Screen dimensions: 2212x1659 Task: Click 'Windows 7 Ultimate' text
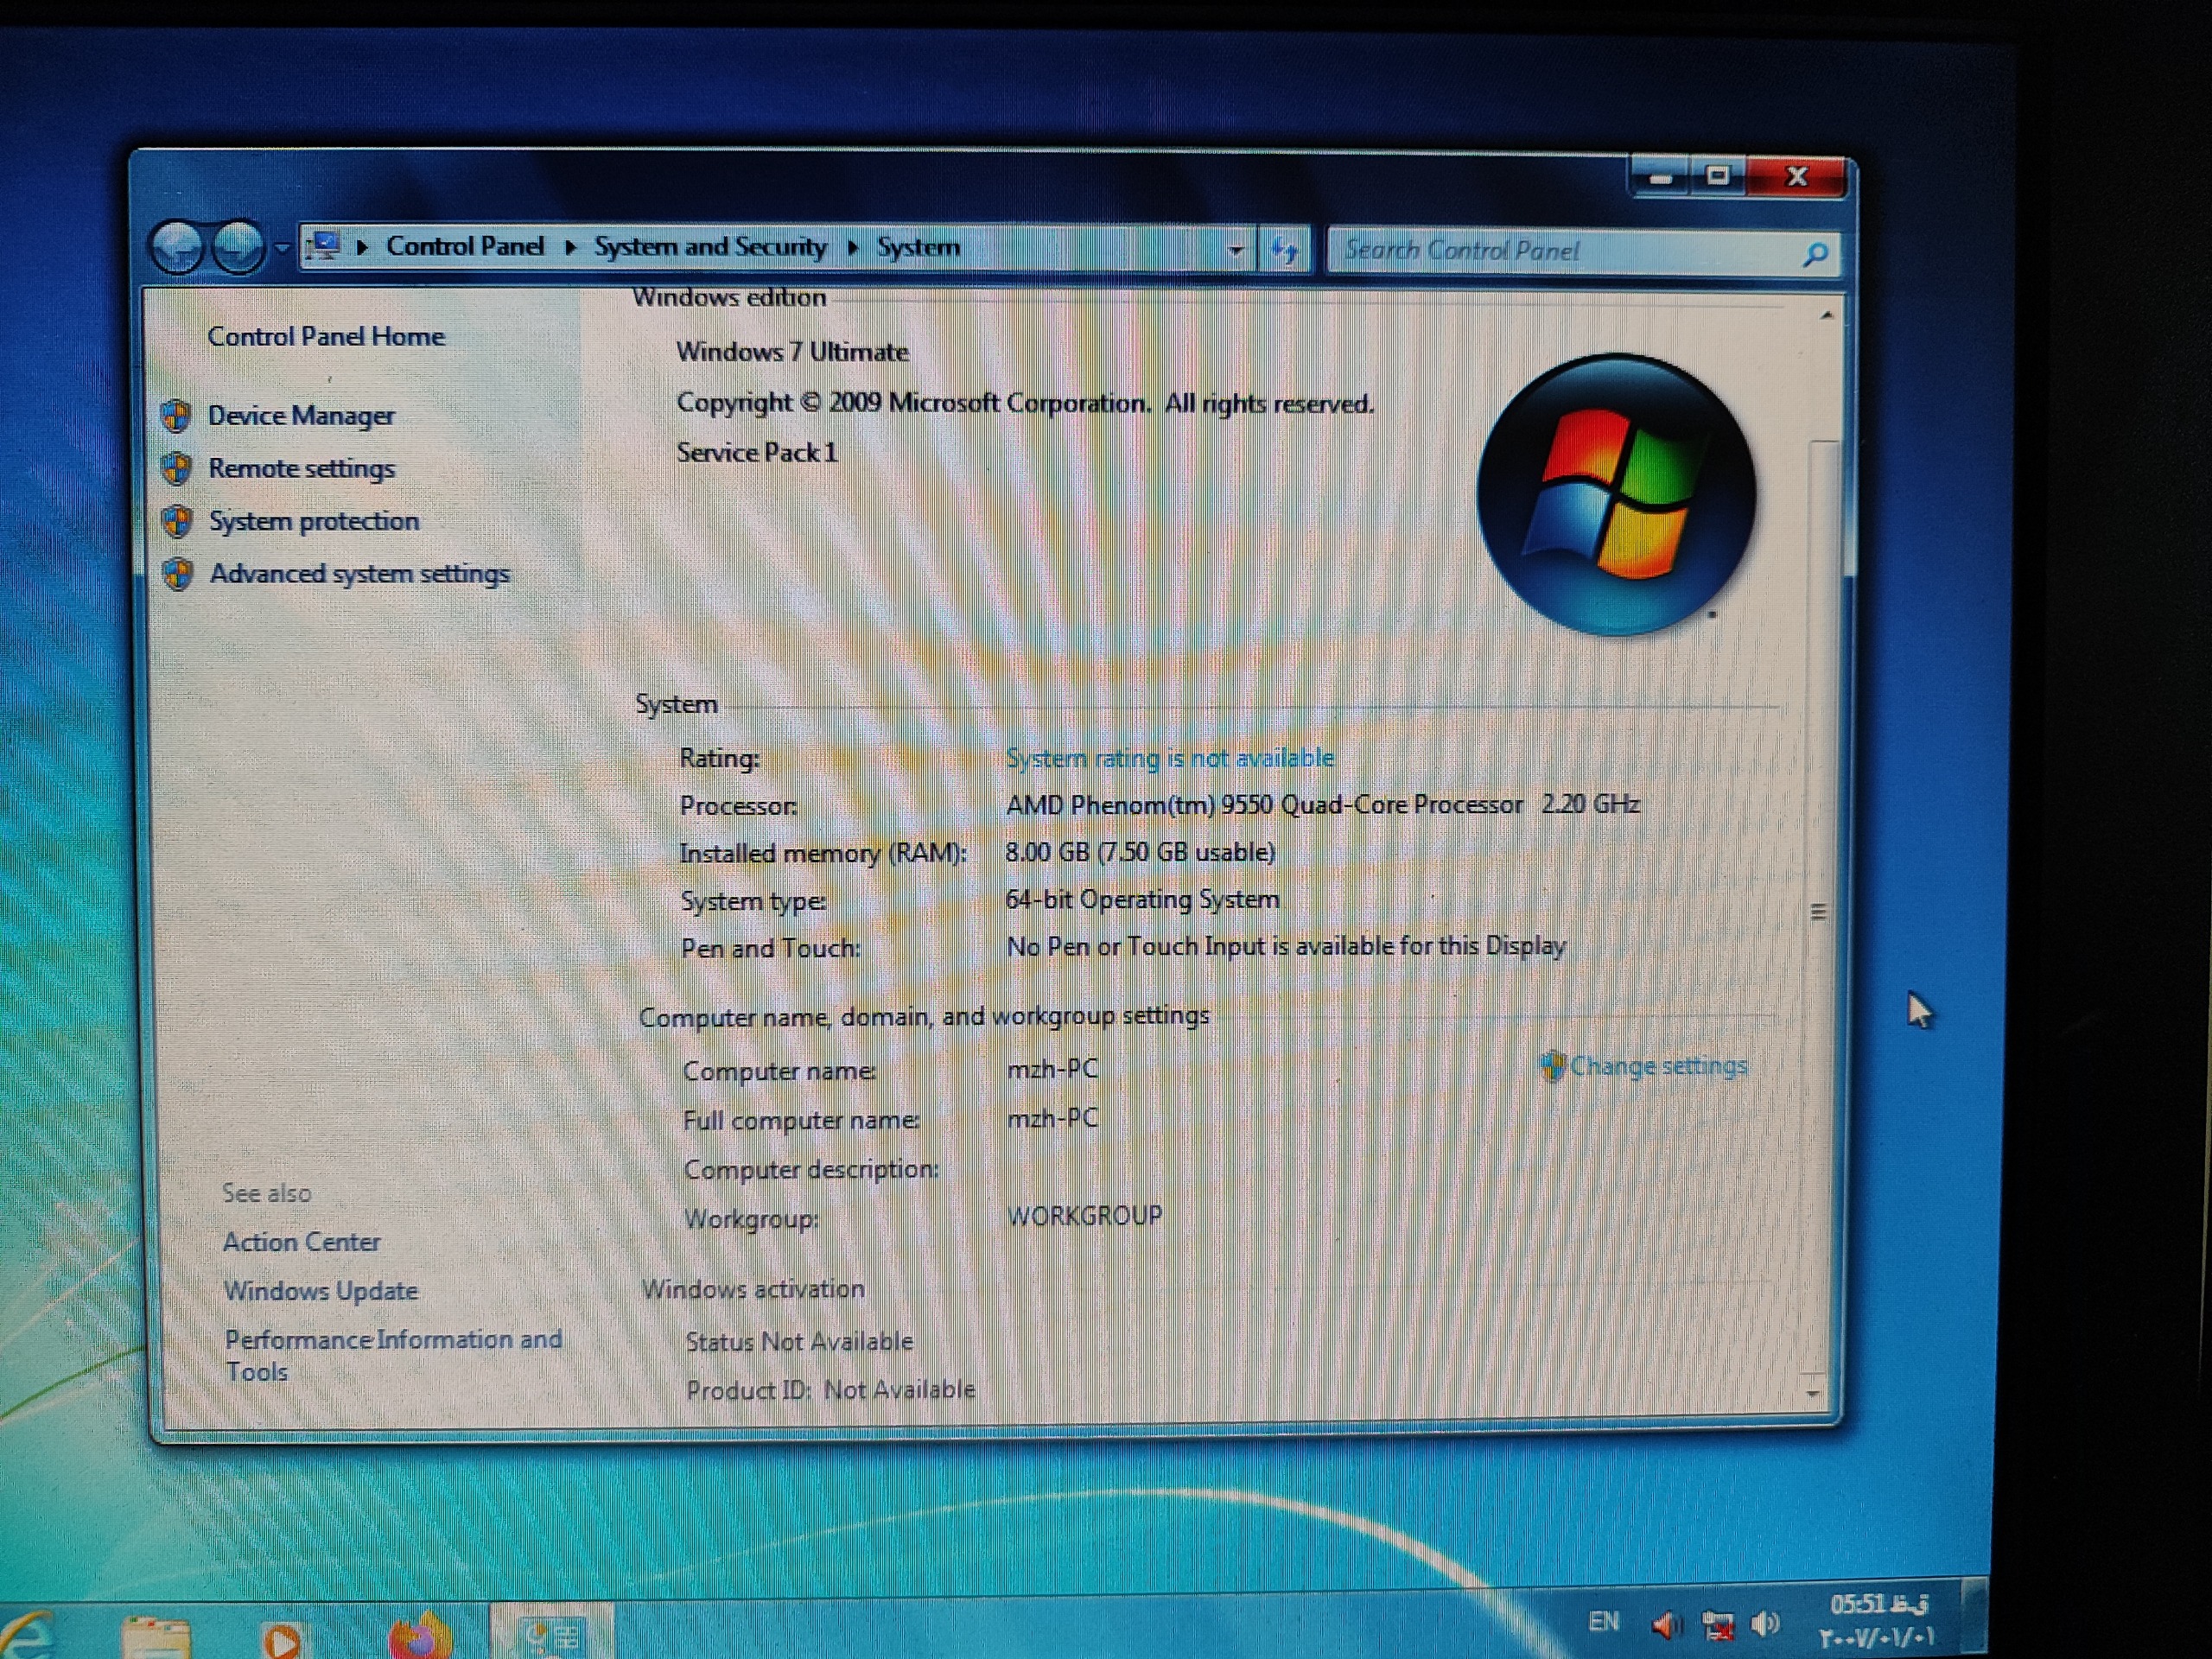click(x=792, y=352)
